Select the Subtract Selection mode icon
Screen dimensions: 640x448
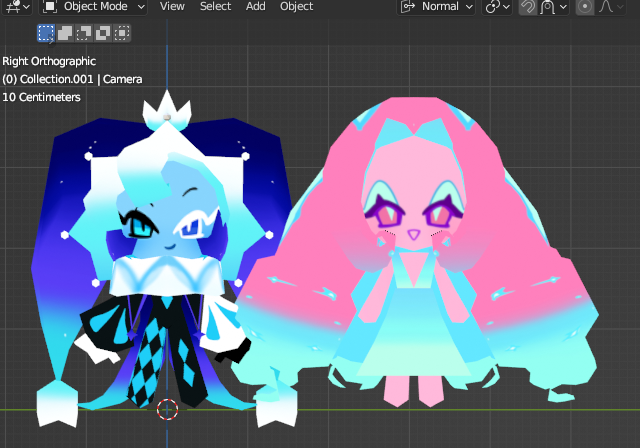tap(84, 33)
